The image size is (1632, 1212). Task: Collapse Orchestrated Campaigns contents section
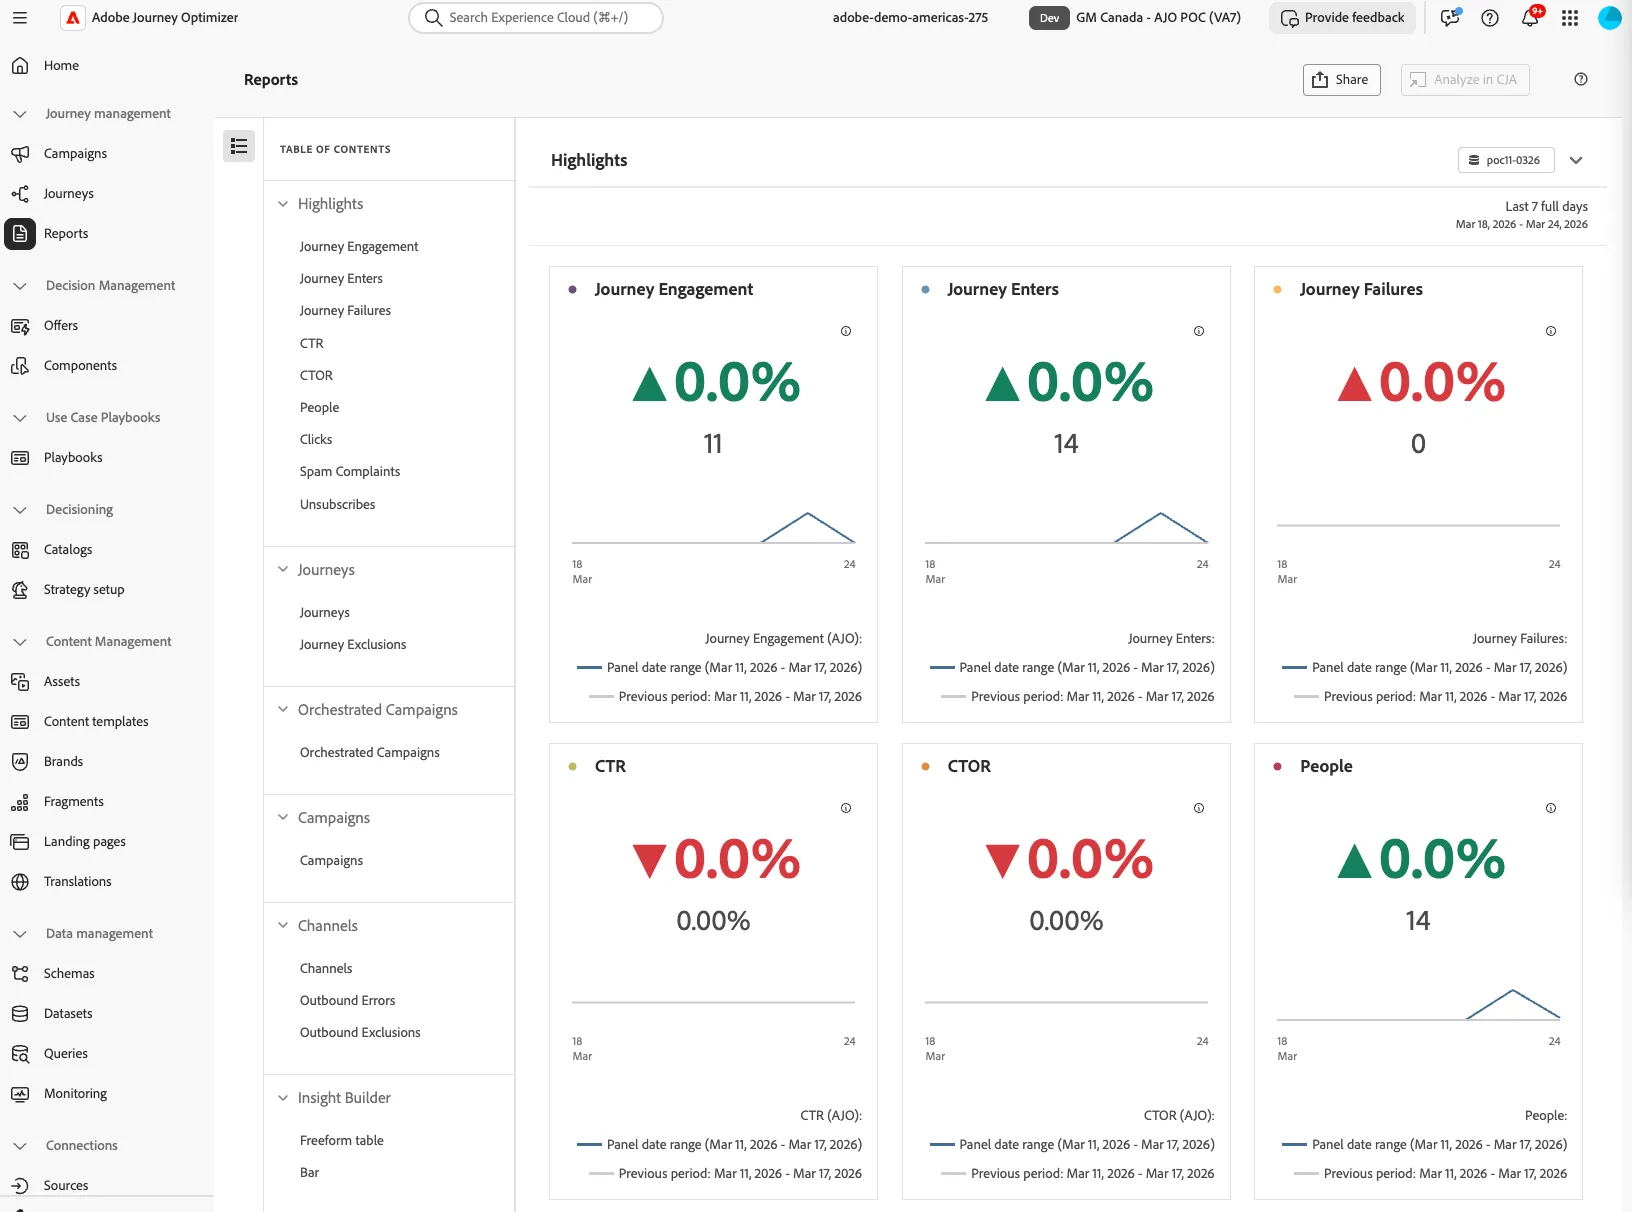click(283, 710)
